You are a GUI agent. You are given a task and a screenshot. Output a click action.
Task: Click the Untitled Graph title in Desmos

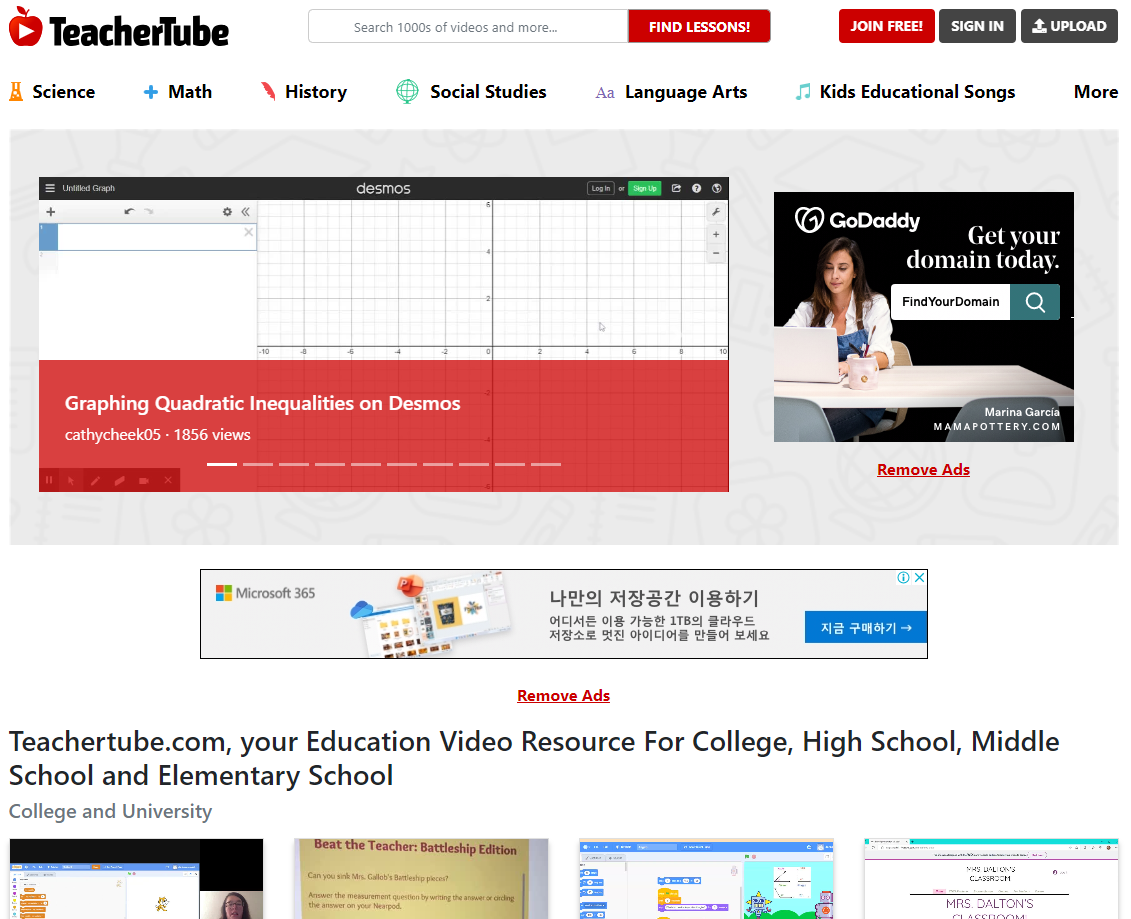point(89,188)
